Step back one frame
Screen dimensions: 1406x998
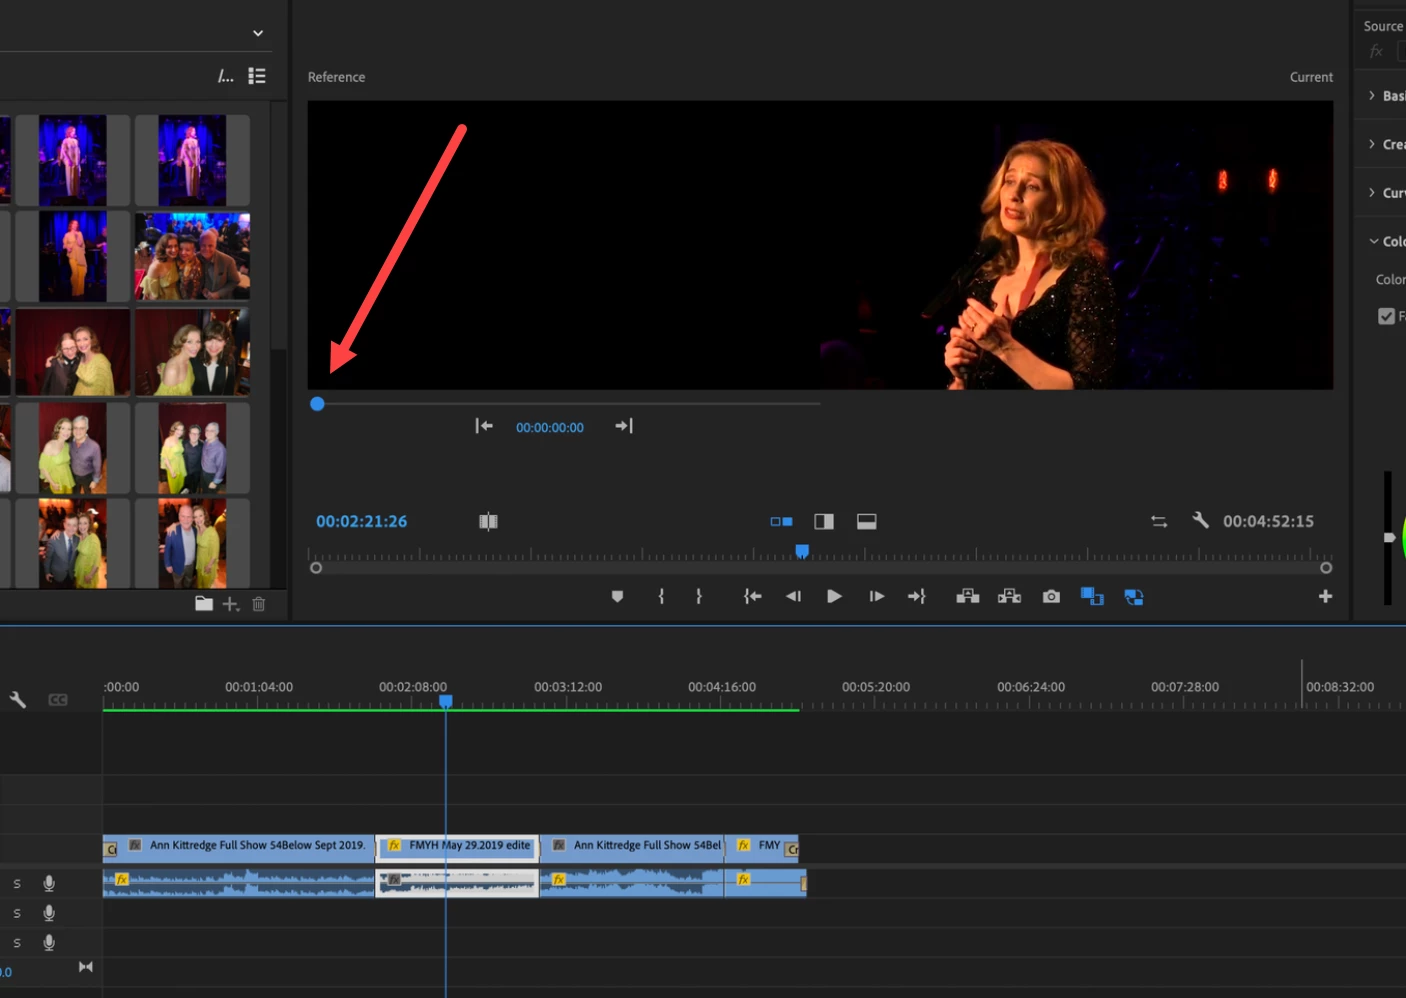pos(793,596)
